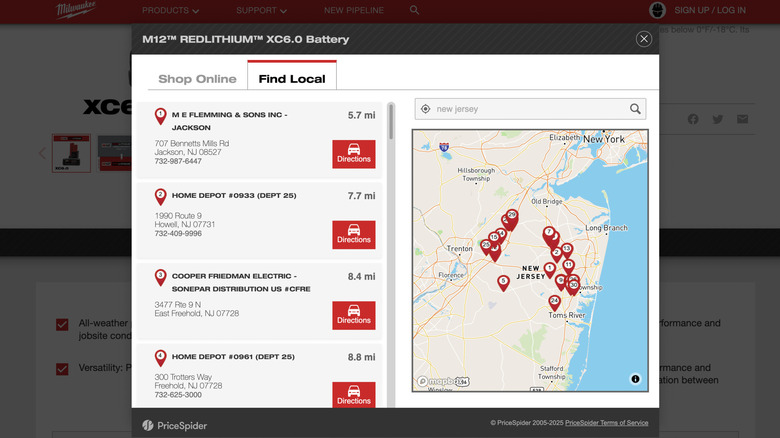Open the PriceSpider Terms of Service link
Image resolution: width=780 pixels, height=438 pixels.
(606, 423)
